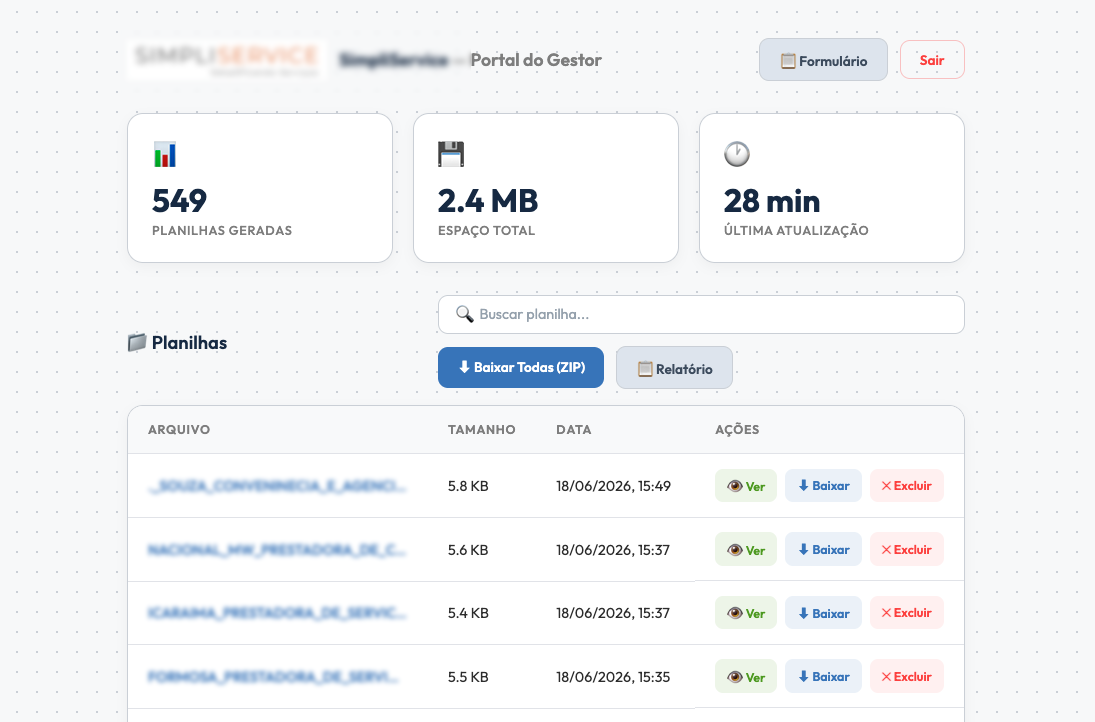This screenshot has height=722, width=1095.
Task: Click the floppy disk icon above 2.4 MB
Action: pyautogui.click(x=451, y=154)
